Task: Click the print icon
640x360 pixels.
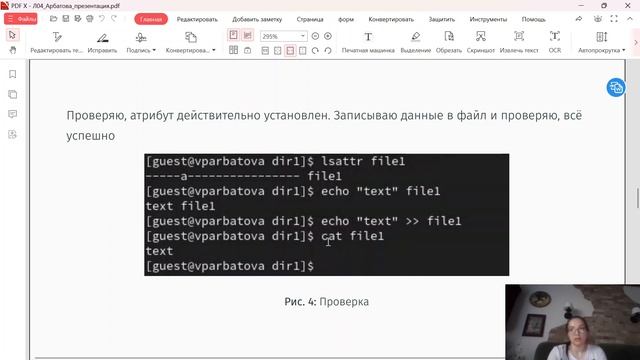Action: click(90, 19)
